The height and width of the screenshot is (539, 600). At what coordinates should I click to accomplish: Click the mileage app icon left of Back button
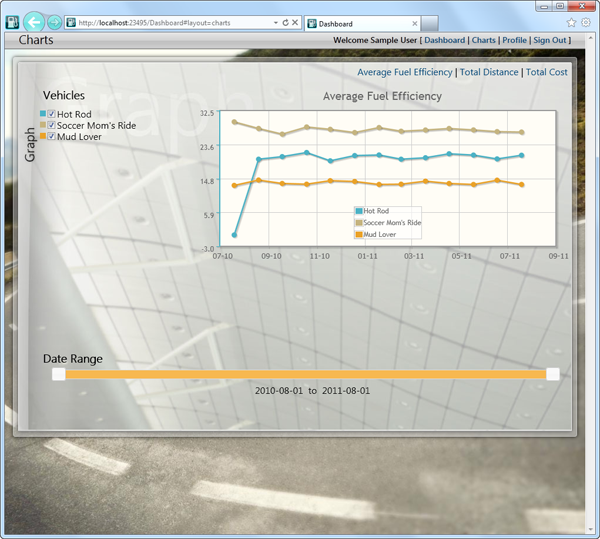[13, 23]
